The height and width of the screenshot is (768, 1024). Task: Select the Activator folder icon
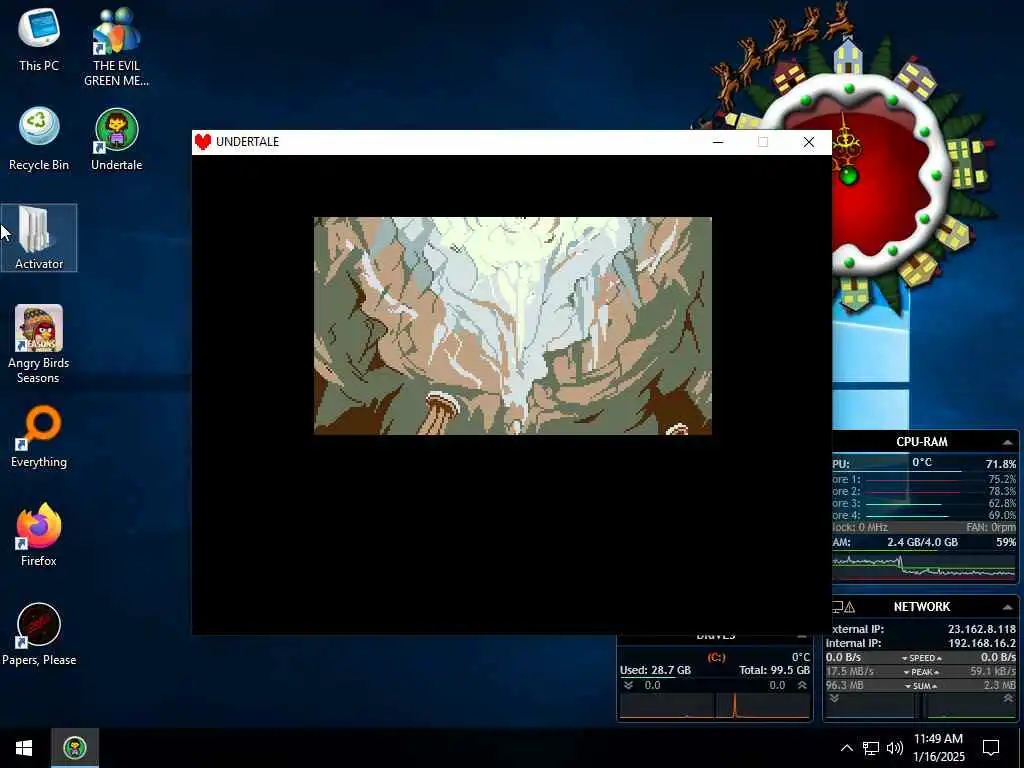[39, 238]
